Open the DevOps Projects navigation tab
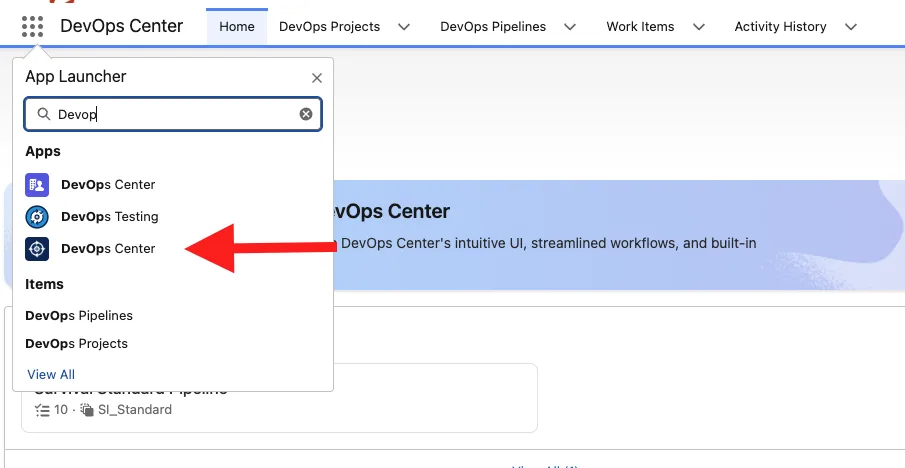 click(x=330, y=27)
